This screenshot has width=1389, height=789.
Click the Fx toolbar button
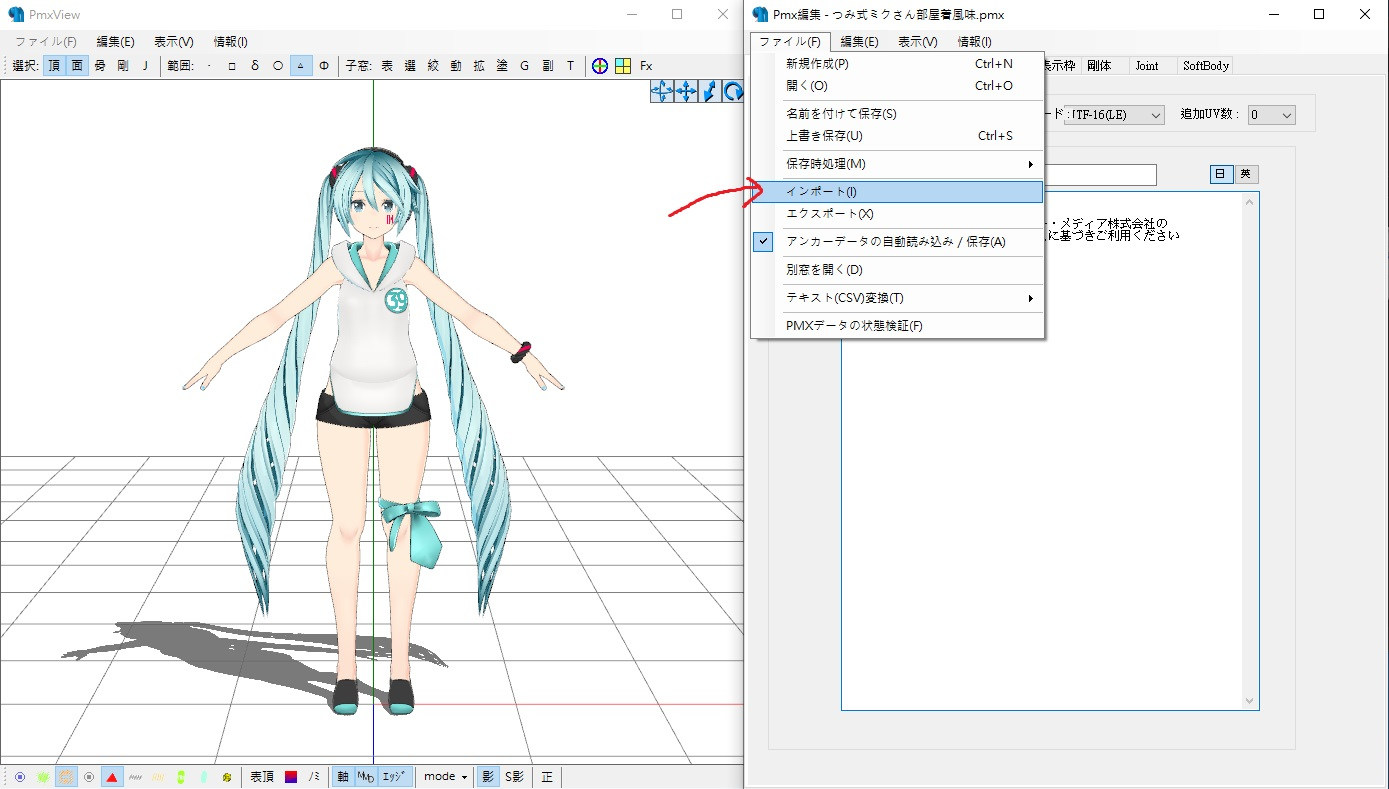tap(646, 66)
